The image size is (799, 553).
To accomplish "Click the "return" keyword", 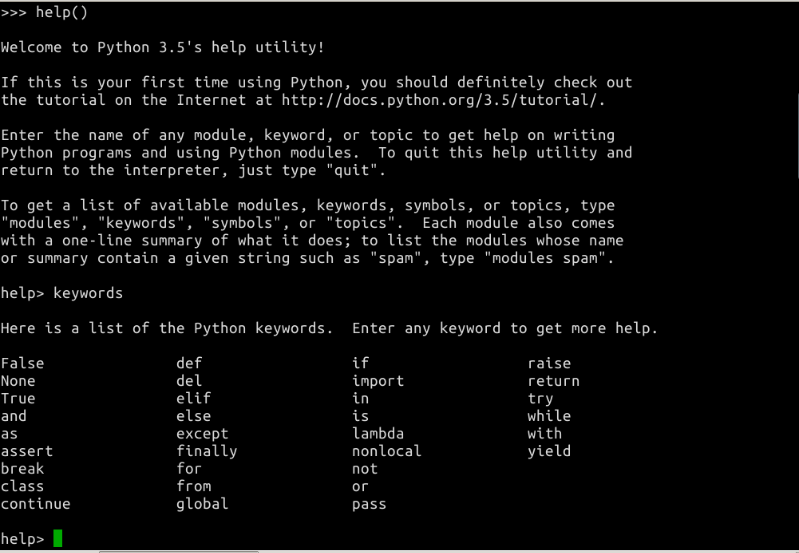I will pos(553,381).
